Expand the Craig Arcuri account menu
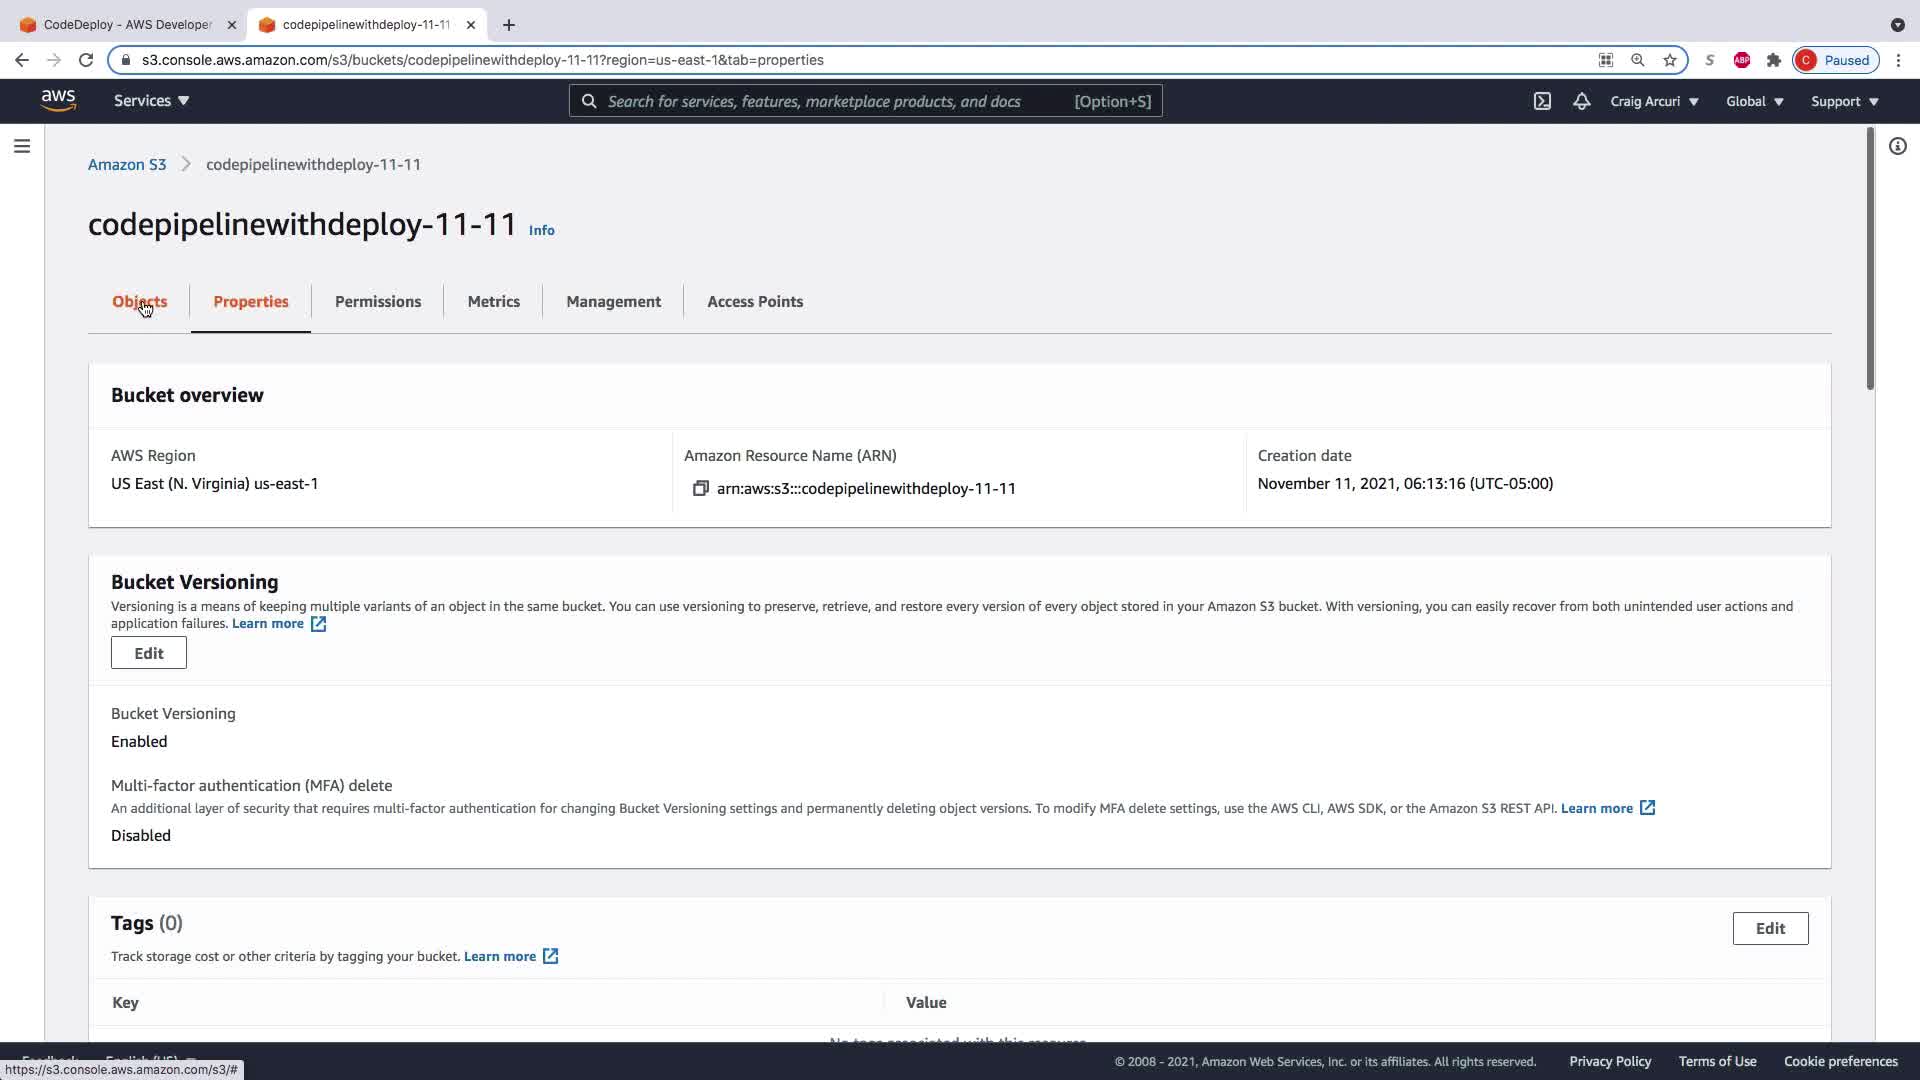This screenshot has height=1080, width=1920. click(1653, 101)
